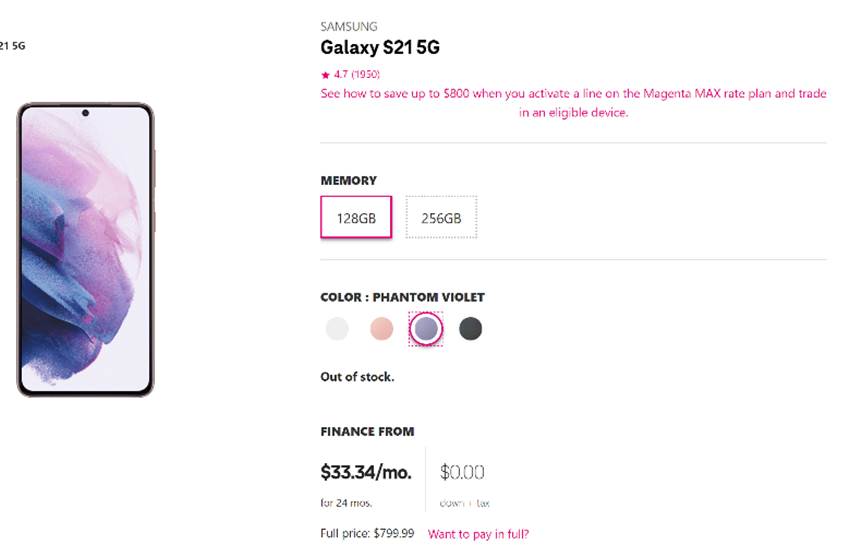The width and height of the screenshot is (851, 559).
Task: Click the Full price $799.99 text
Action: tap(367, 534)
